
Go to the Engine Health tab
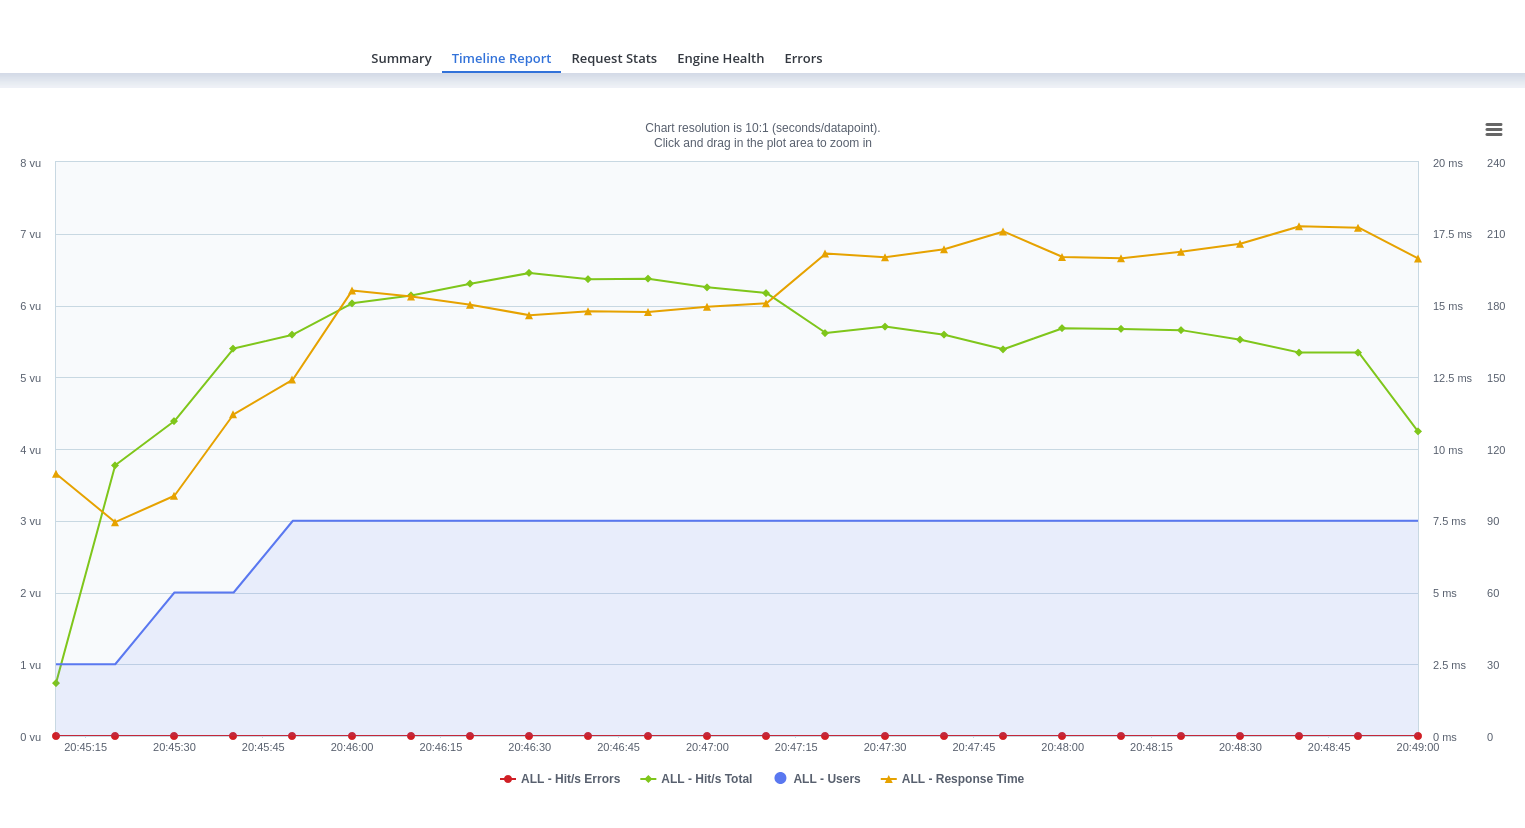720,59
